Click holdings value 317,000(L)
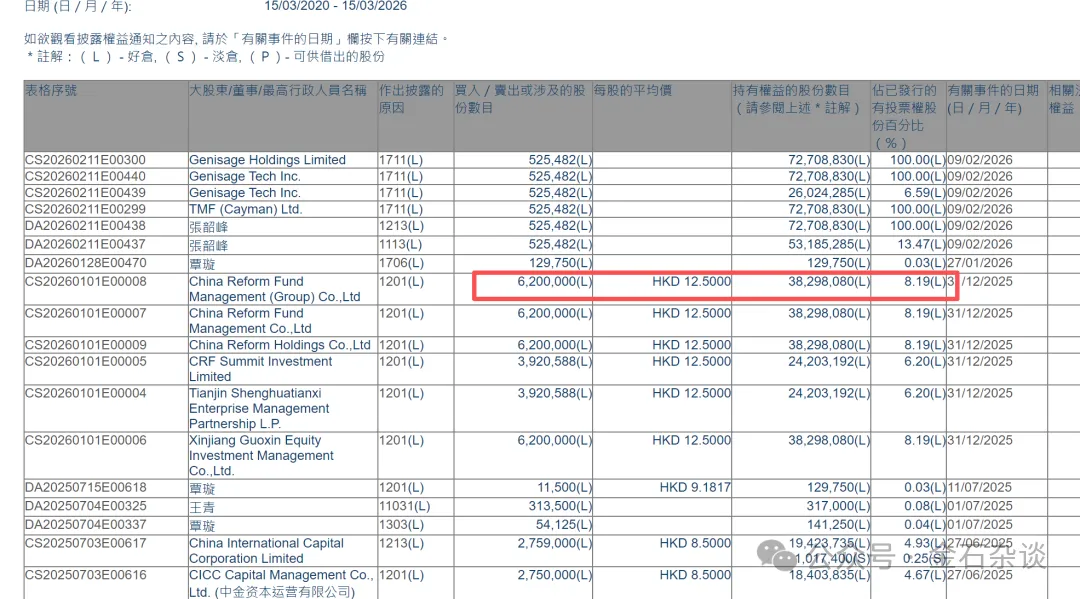 pyautogui.click(x=838, y=506)
